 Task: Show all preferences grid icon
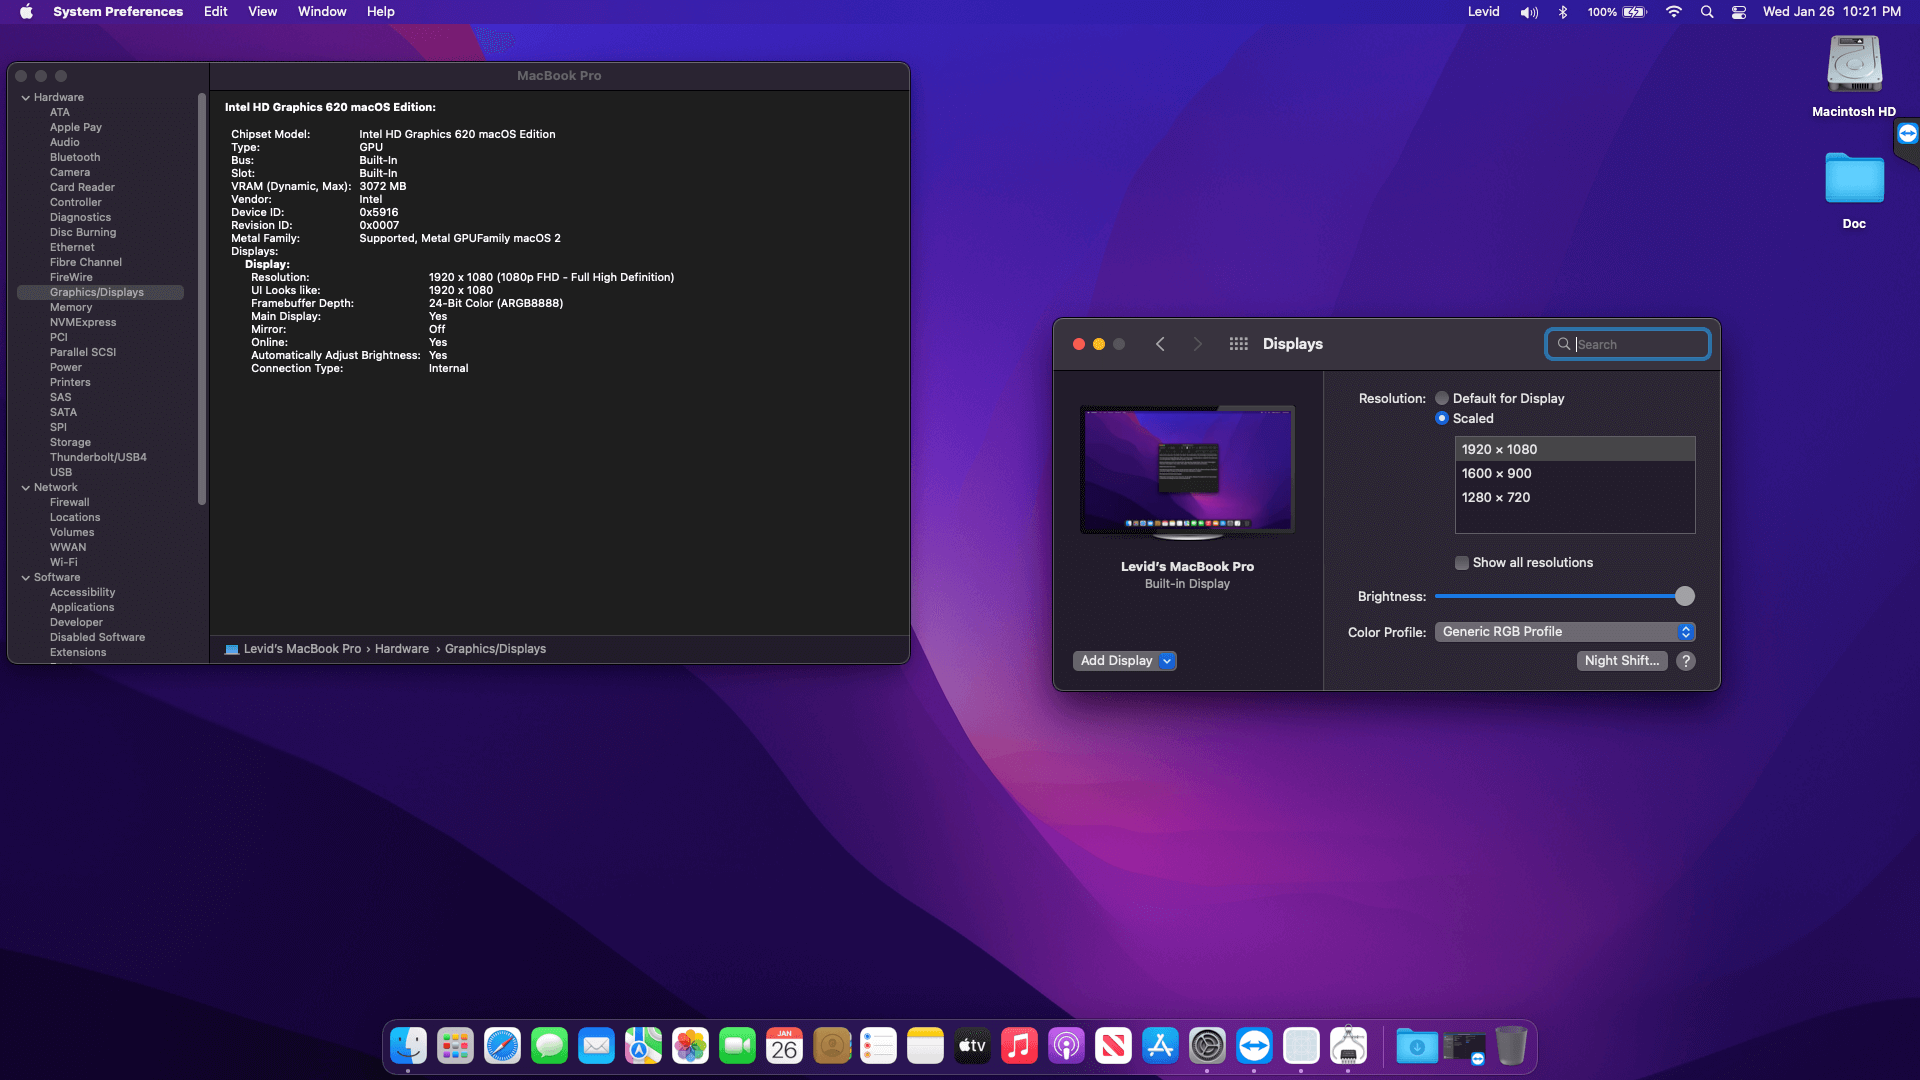point(1238,343)
